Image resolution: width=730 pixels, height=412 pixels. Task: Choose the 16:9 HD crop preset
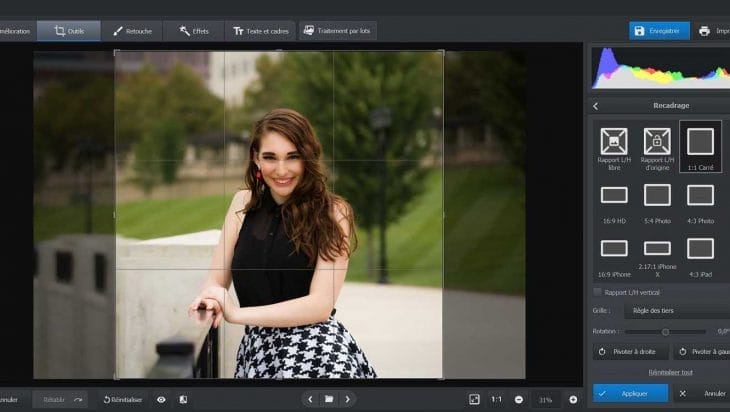pyautogui.click(x=614, y=200)
